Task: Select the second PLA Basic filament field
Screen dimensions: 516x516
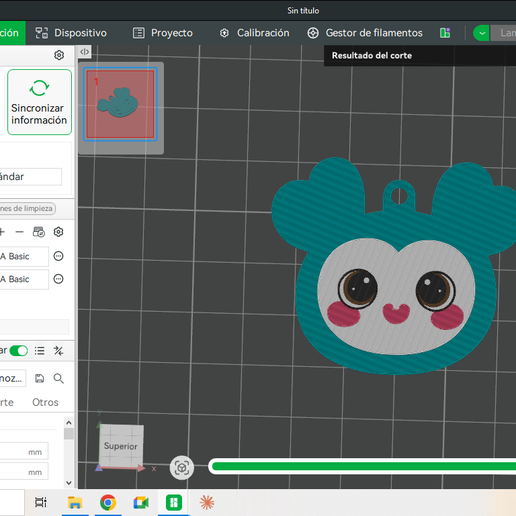Action: coord(24,279)
